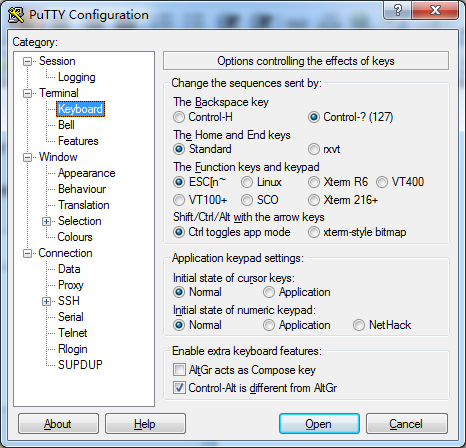Open the Proxy category

point(71,285)
